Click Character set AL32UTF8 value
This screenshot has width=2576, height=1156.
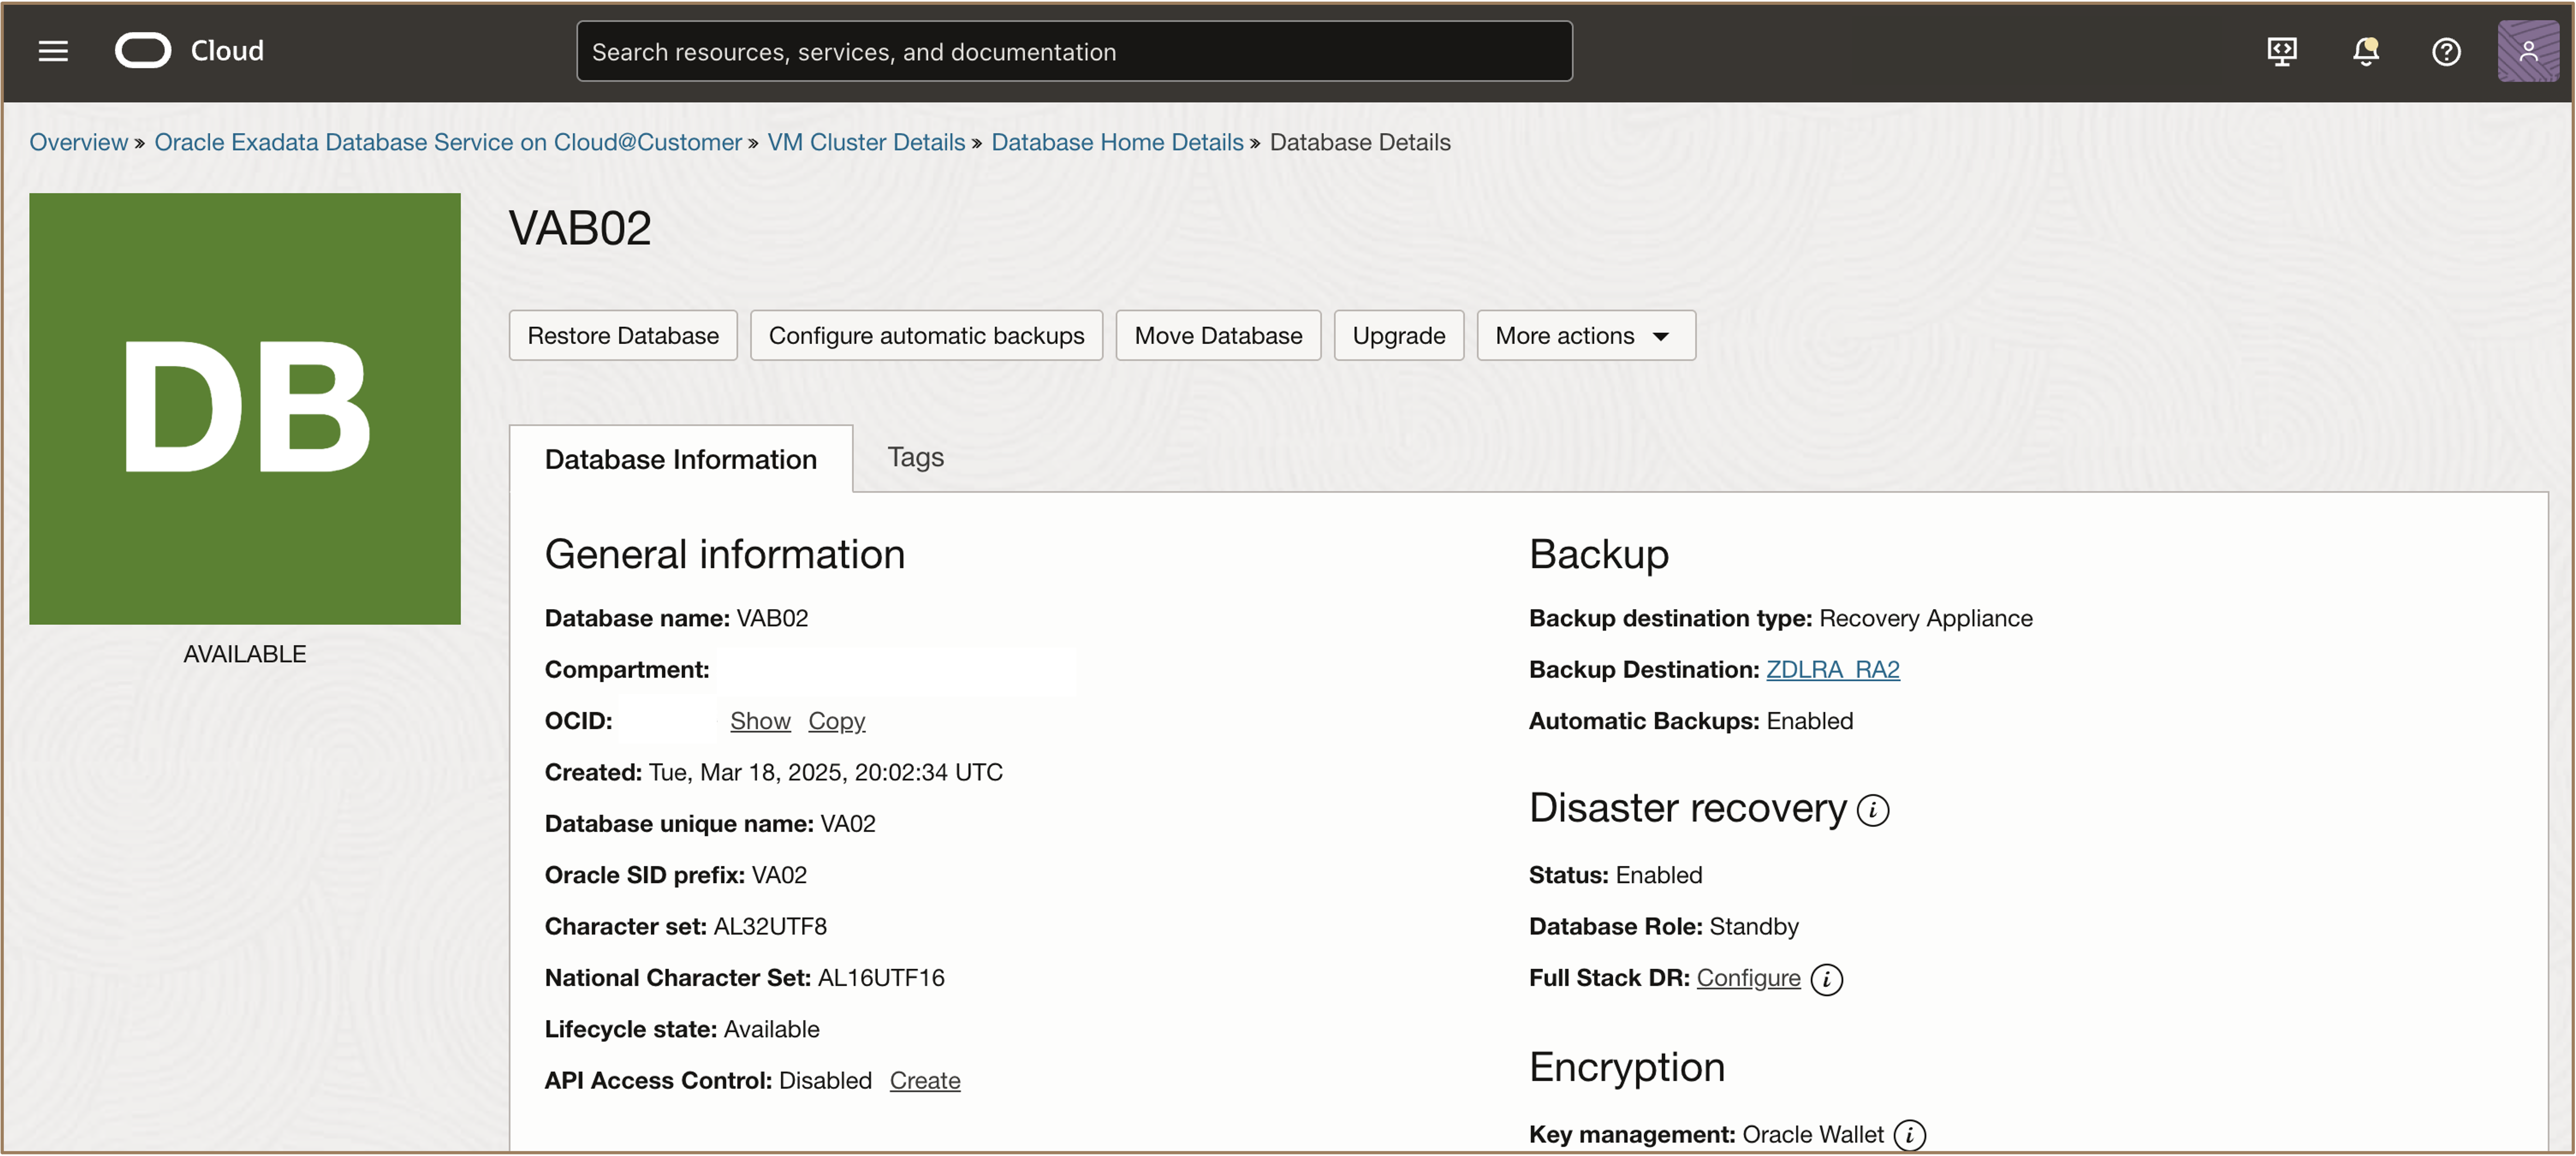[770, 926]
